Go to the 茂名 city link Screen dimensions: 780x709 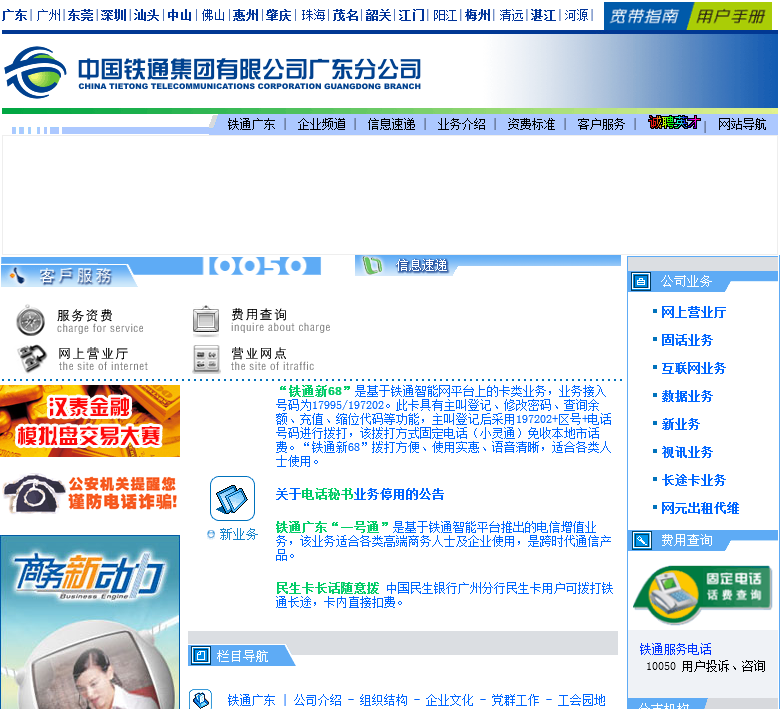[346, 15]
